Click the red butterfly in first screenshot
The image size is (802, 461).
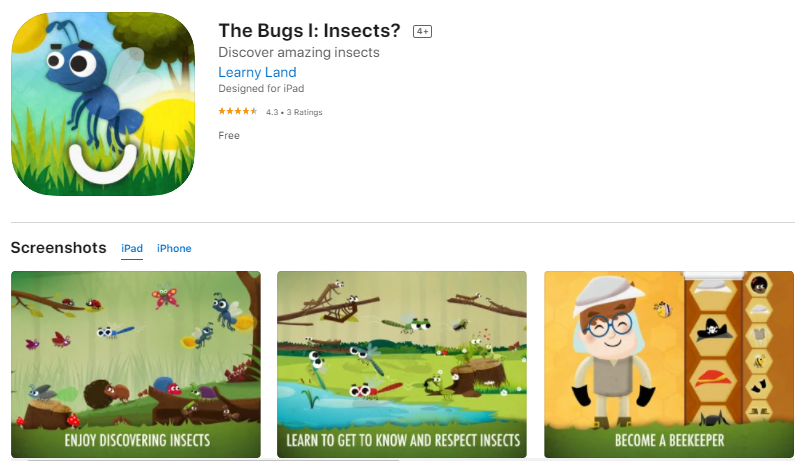165,297
